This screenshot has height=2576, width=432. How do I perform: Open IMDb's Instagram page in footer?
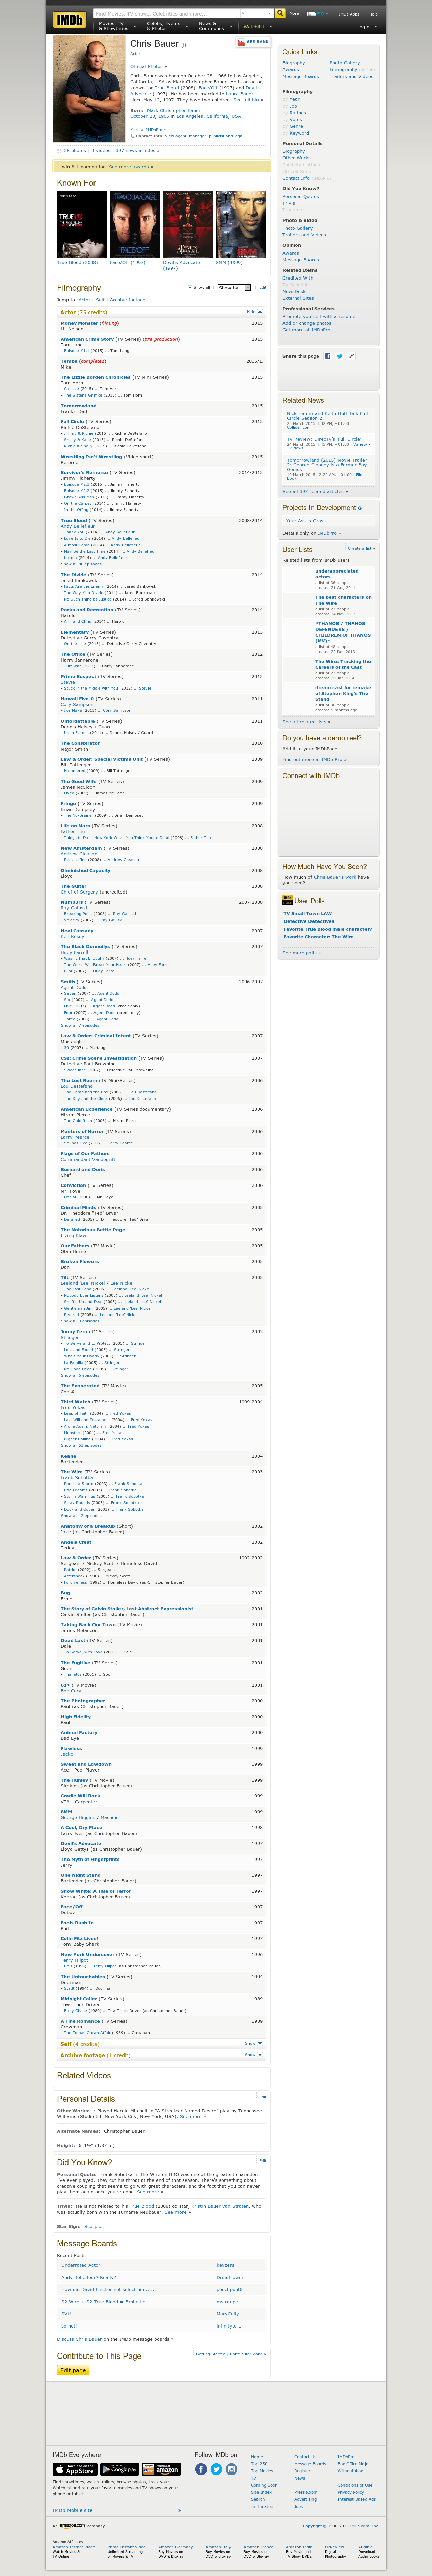pos(231,2469)
